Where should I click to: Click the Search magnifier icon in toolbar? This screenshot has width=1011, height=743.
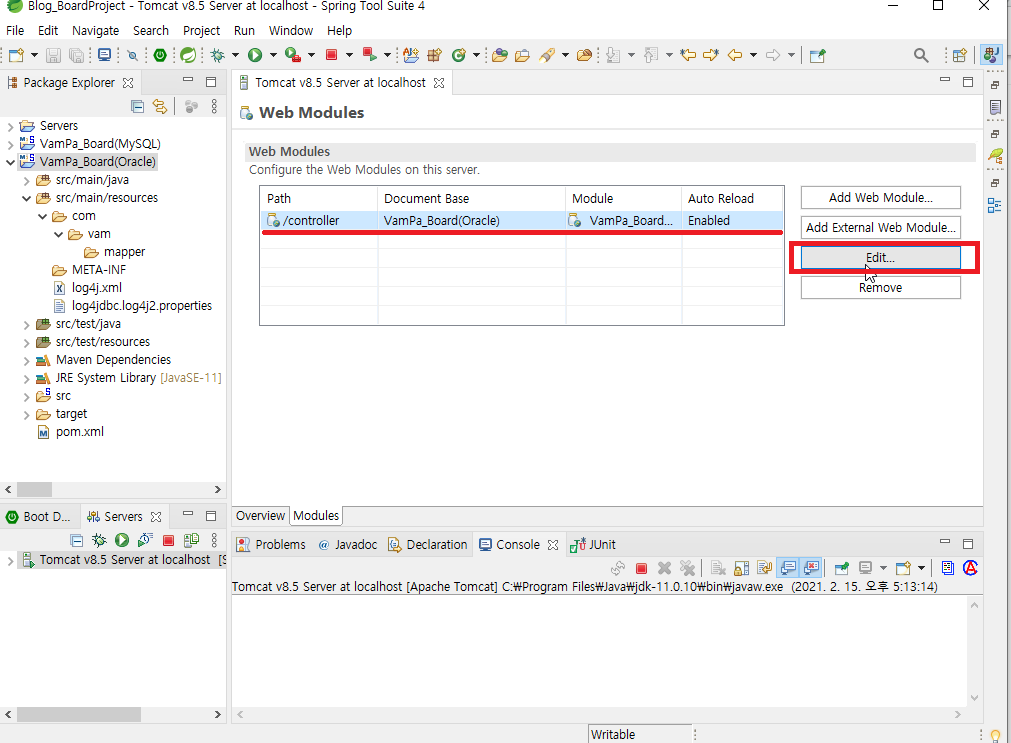tap(921, 55)
